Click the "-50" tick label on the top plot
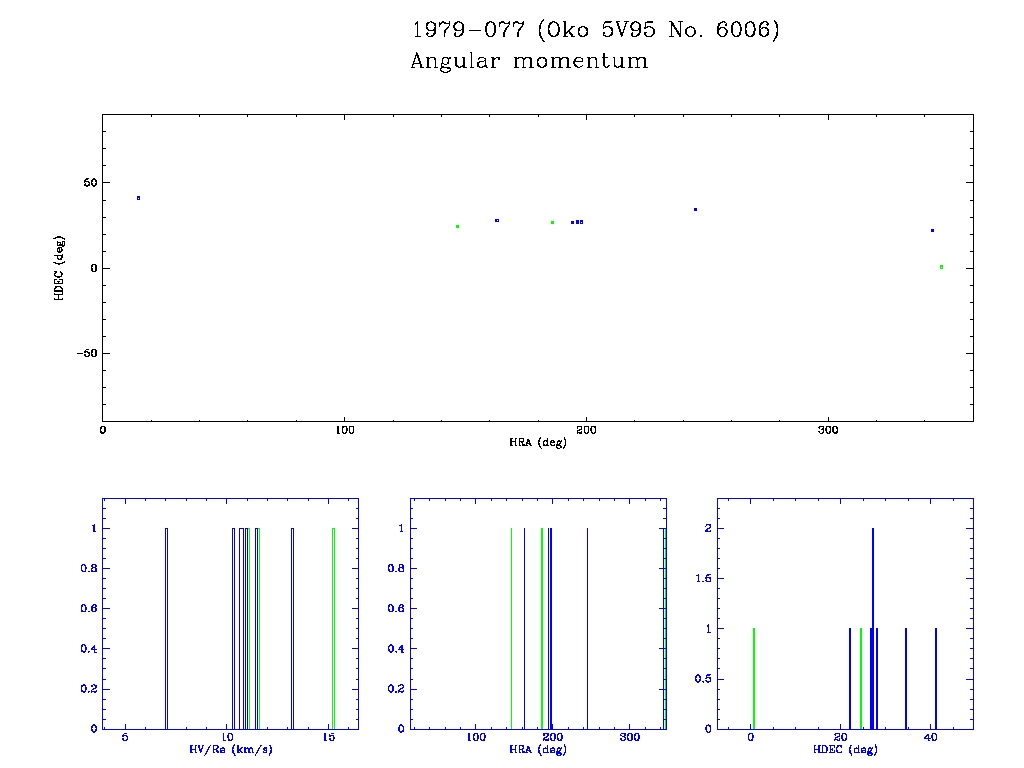 [x=87, y=353]
